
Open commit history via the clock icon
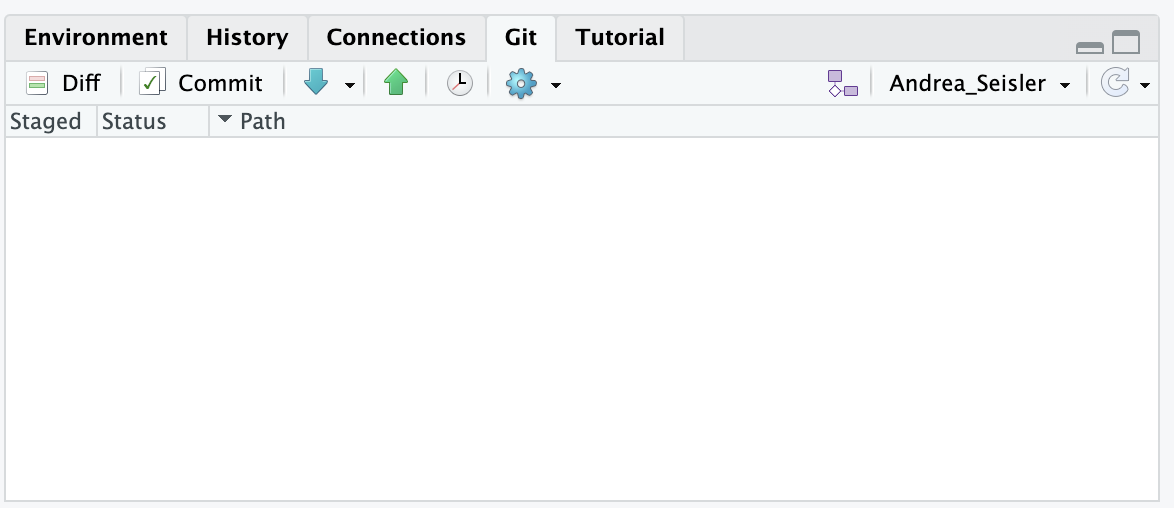tap(459, 83)
